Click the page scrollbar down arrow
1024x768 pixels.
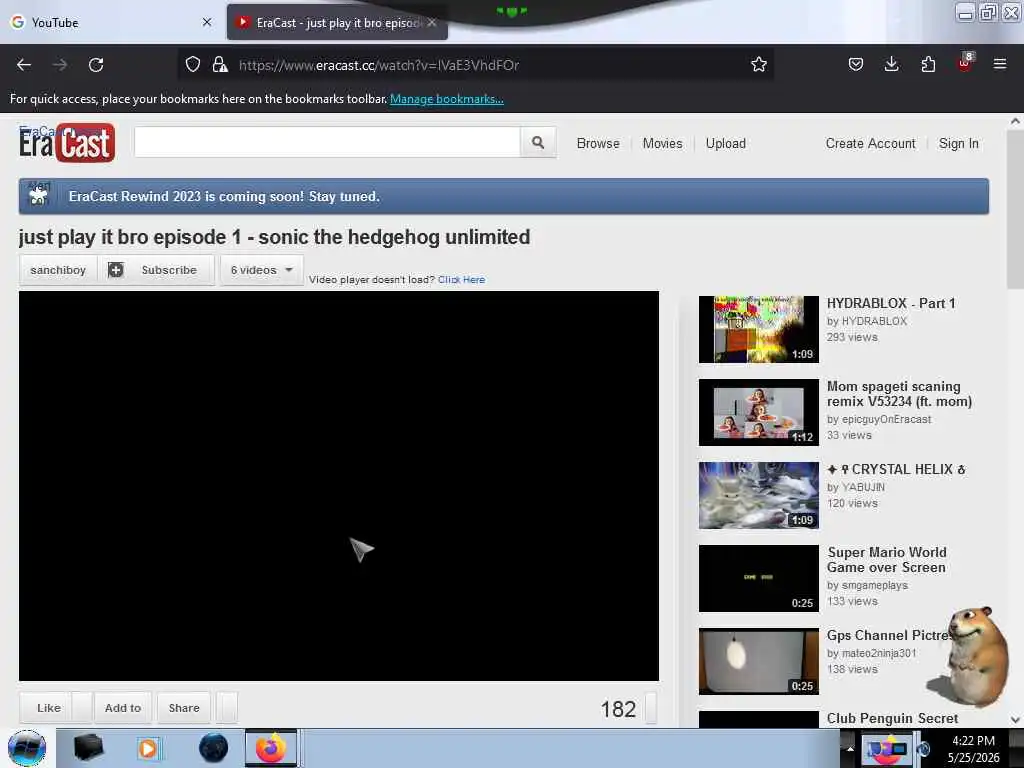coord(1015,720)
